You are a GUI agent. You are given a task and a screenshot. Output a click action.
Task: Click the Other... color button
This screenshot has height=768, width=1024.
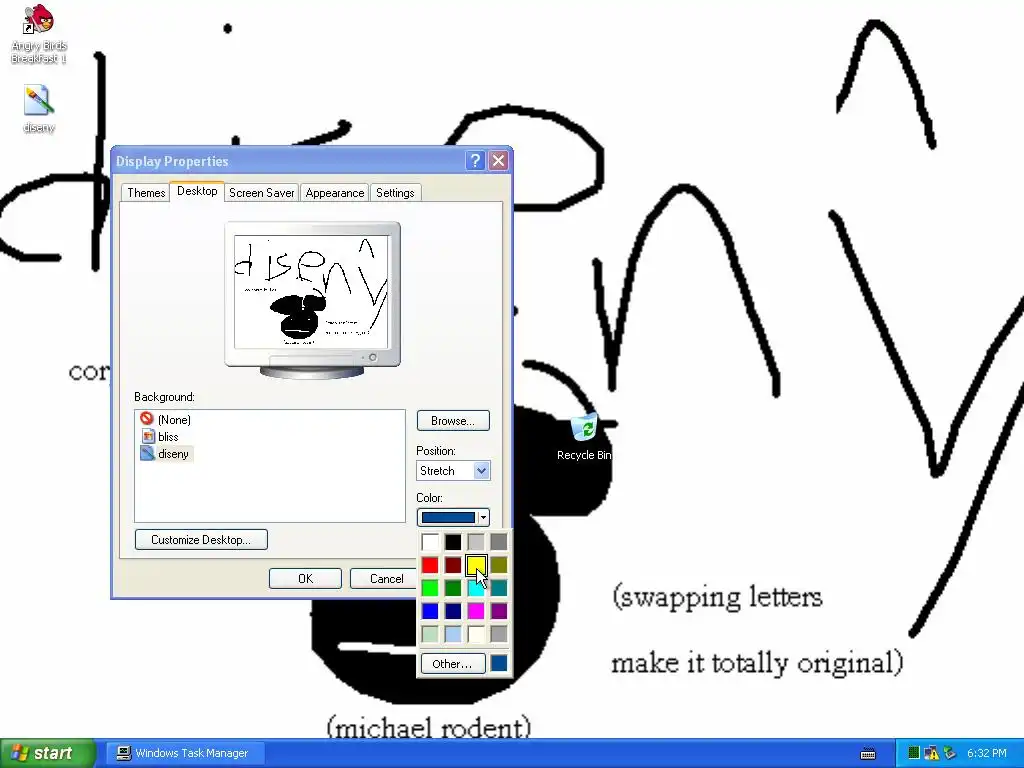click(x=453, y=664)
